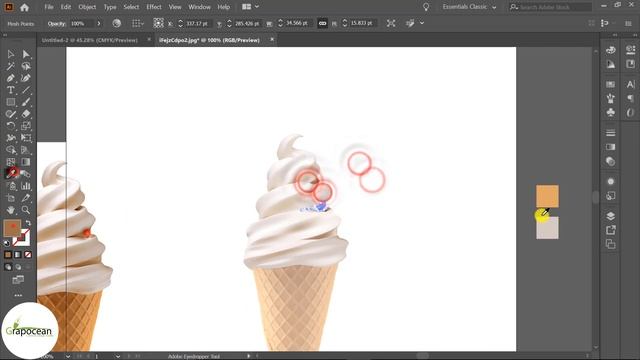
Task: Open Essentials Classic workspace dropdown
Action: (469, 7)
